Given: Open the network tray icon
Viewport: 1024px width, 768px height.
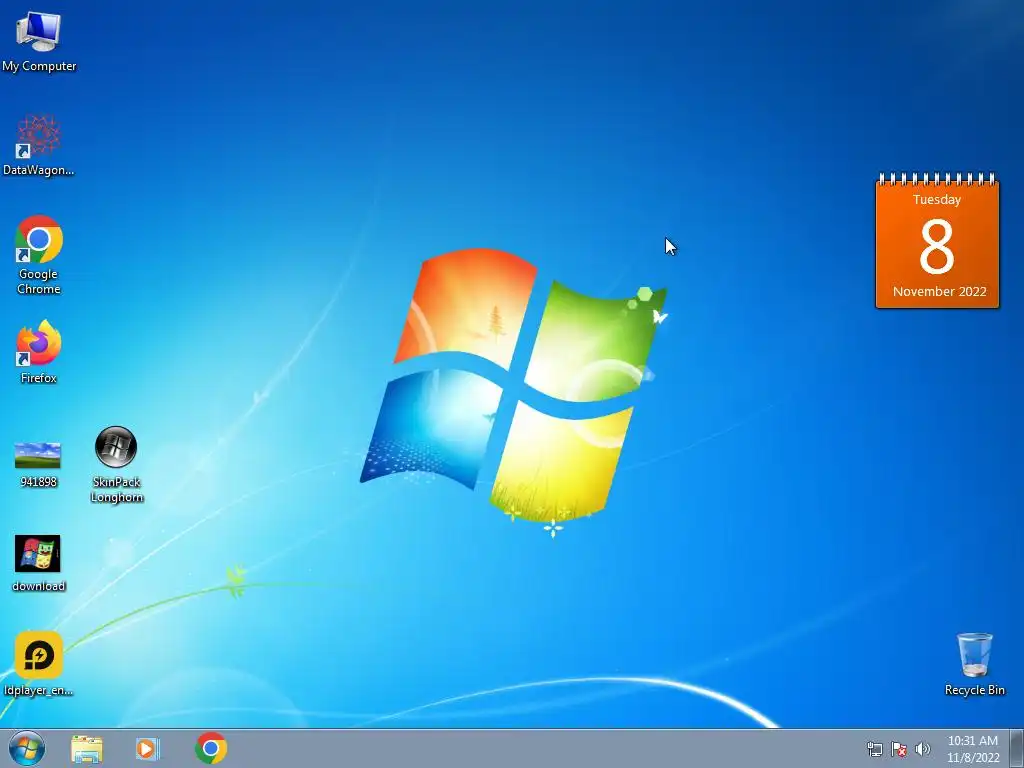Looking at the screenshot, I should 874,749.
